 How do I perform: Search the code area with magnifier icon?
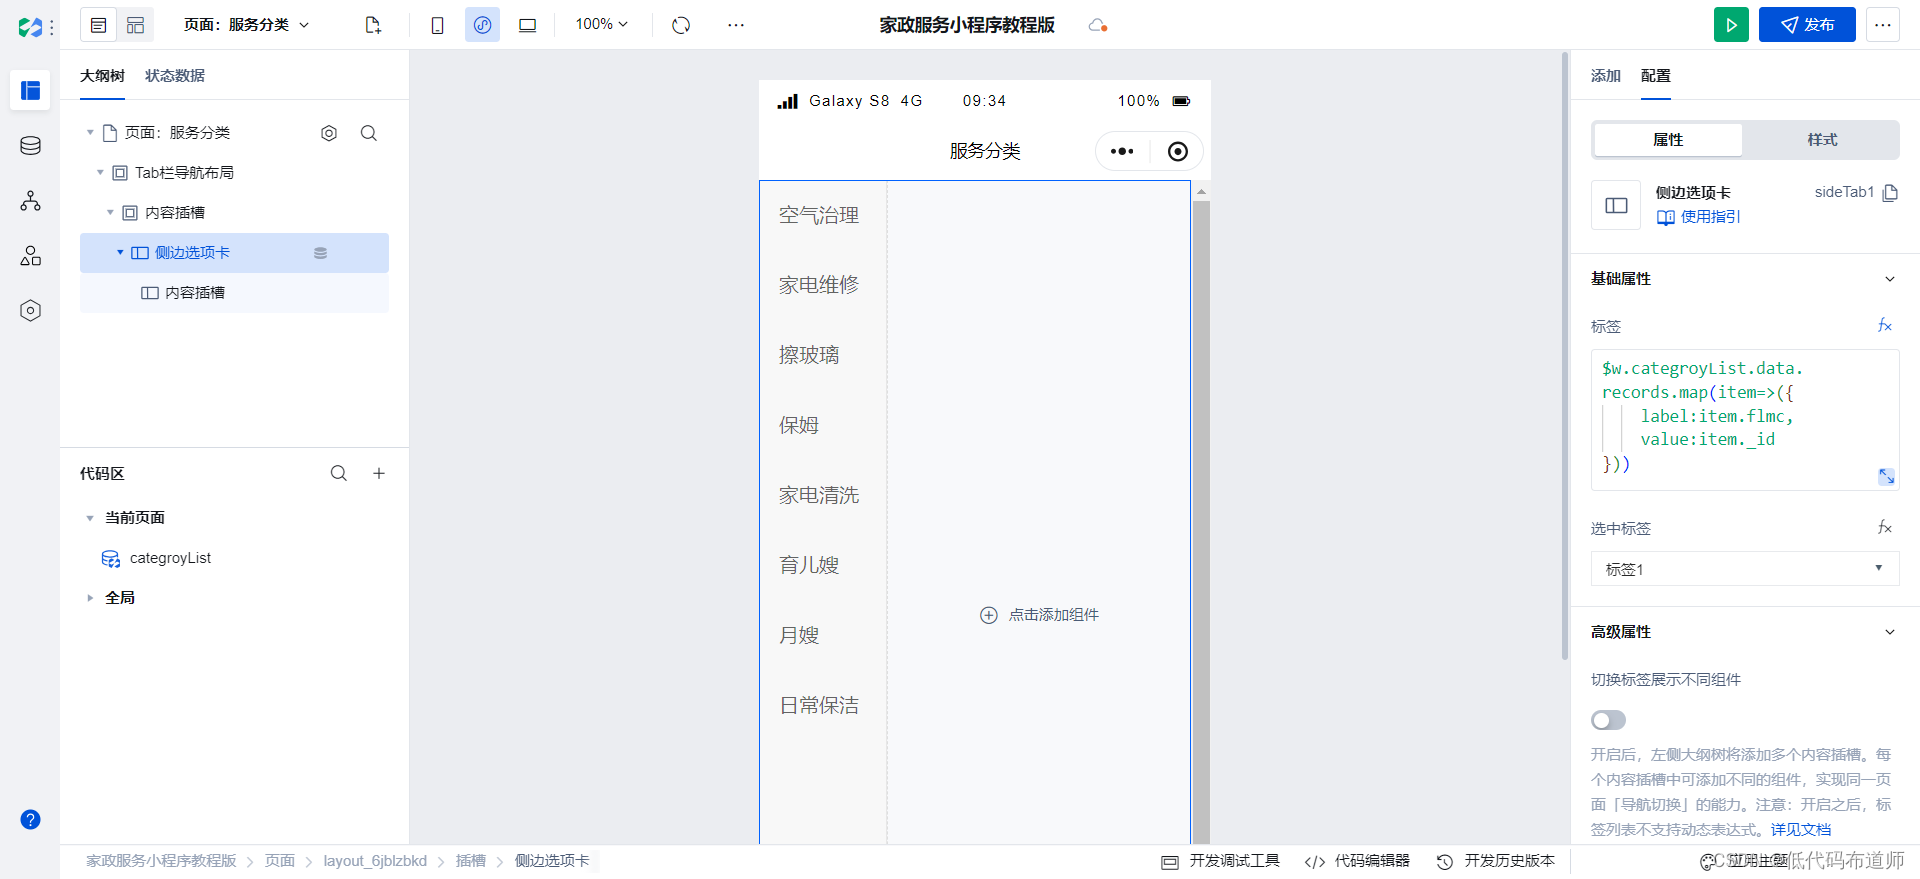pyautogui.click(x=339, y=473)
